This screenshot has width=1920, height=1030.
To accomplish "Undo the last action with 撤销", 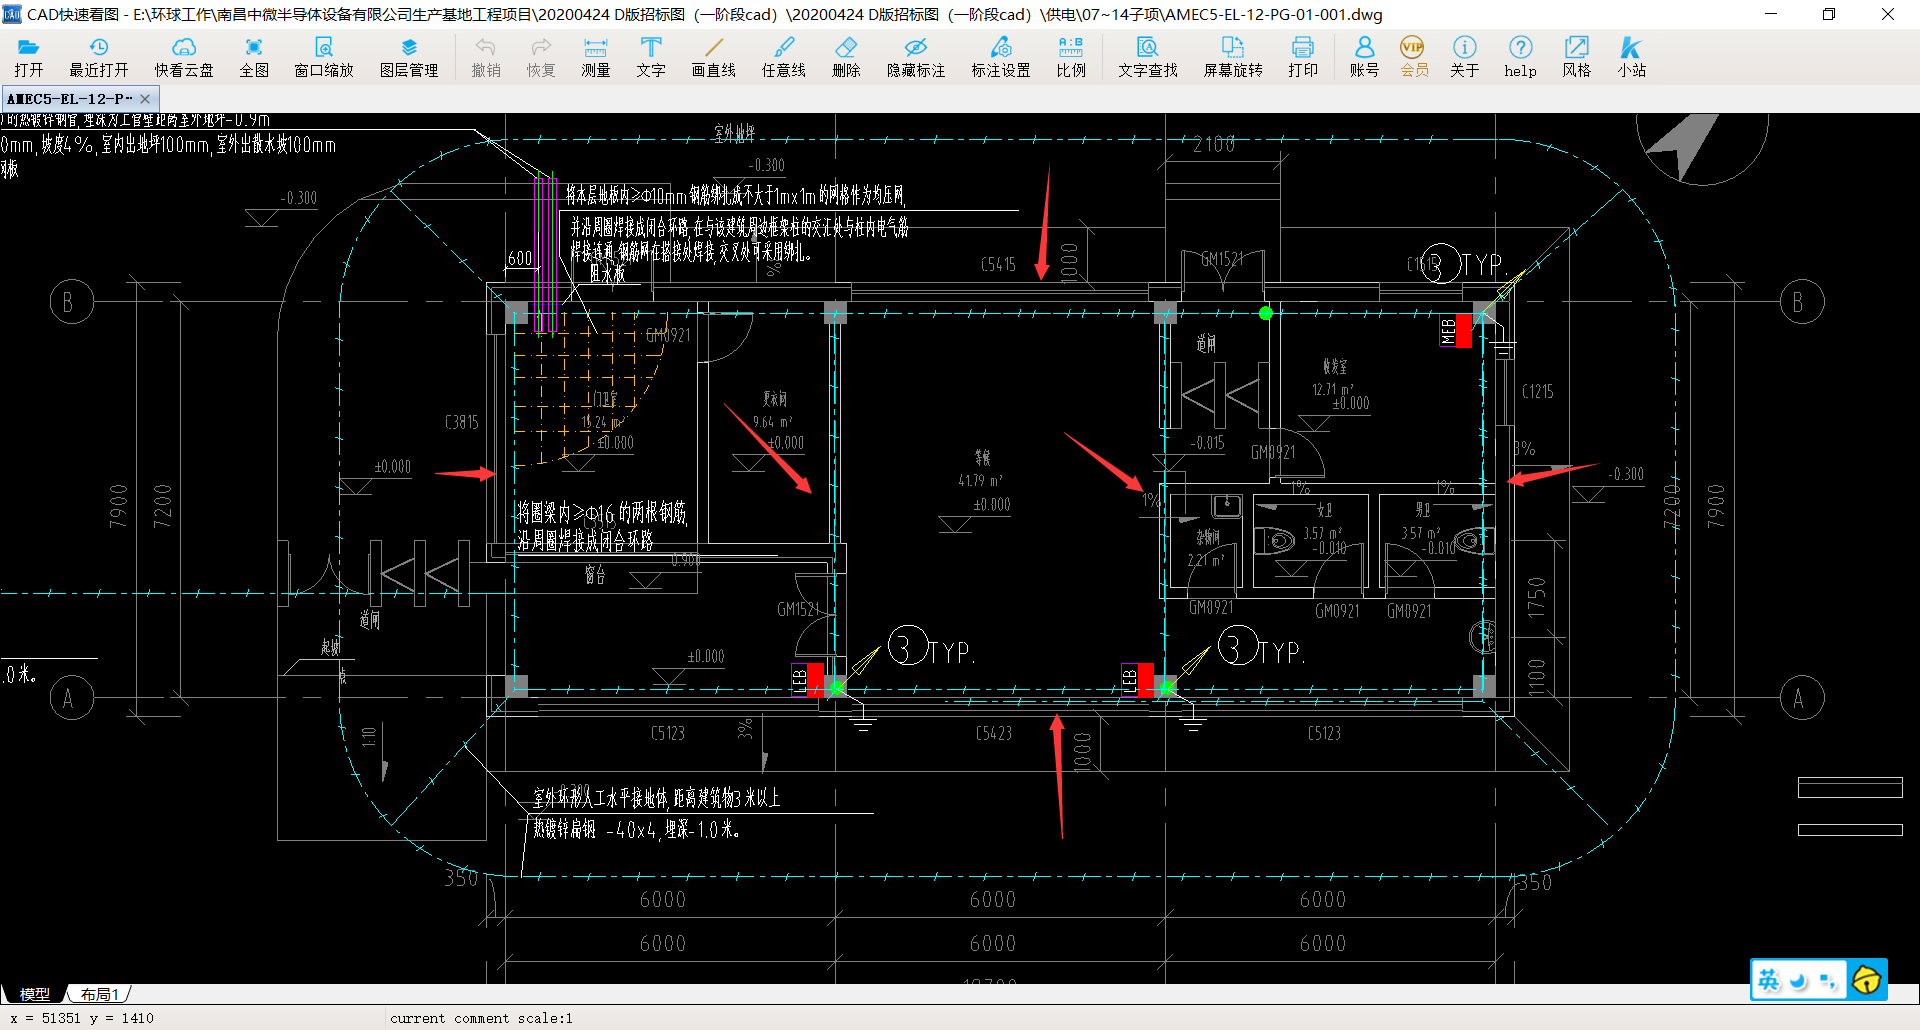I will coord(486,57).
